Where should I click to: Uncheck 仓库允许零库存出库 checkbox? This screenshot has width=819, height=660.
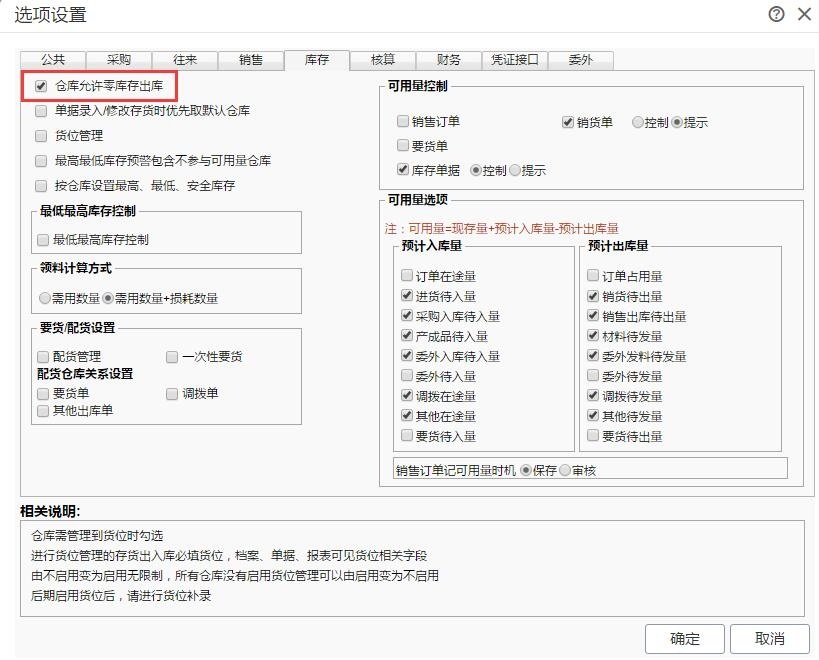(x=41, y=86)
